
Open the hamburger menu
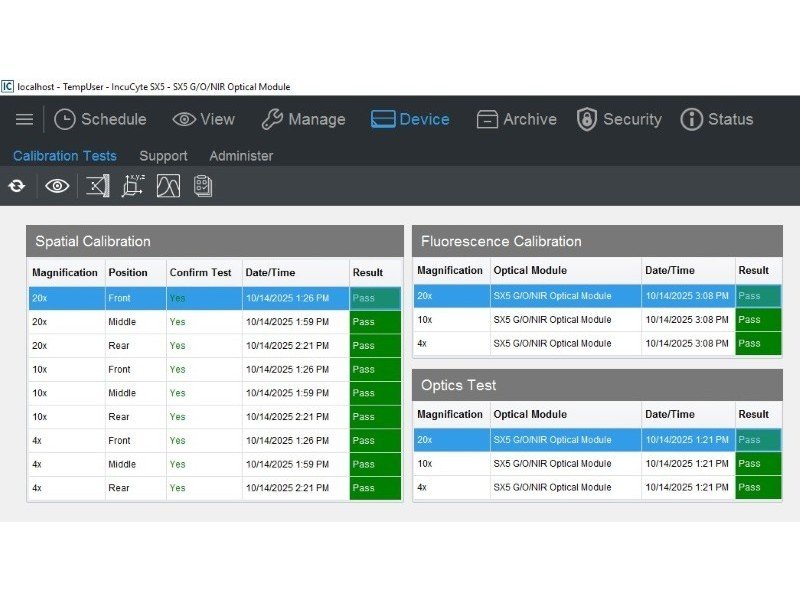pos(24,119)
